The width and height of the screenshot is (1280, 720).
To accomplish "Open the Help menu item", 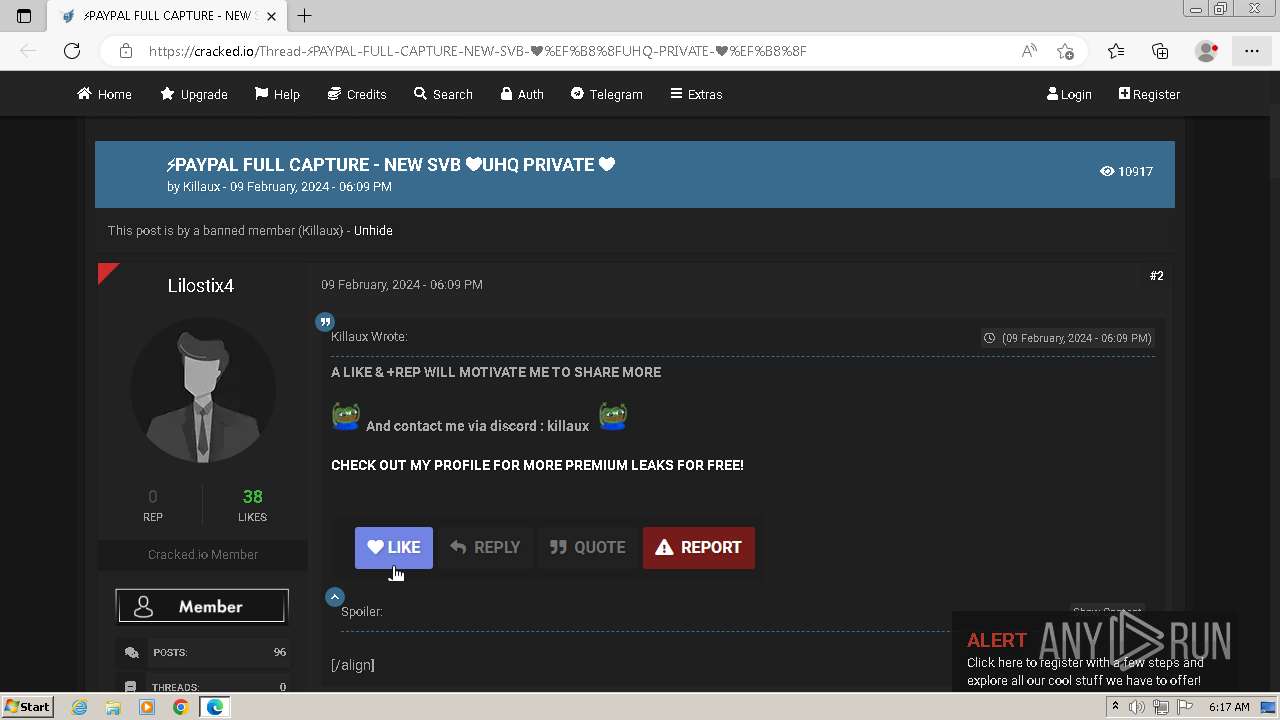I will pyautogui.click(x=277, y=94).
